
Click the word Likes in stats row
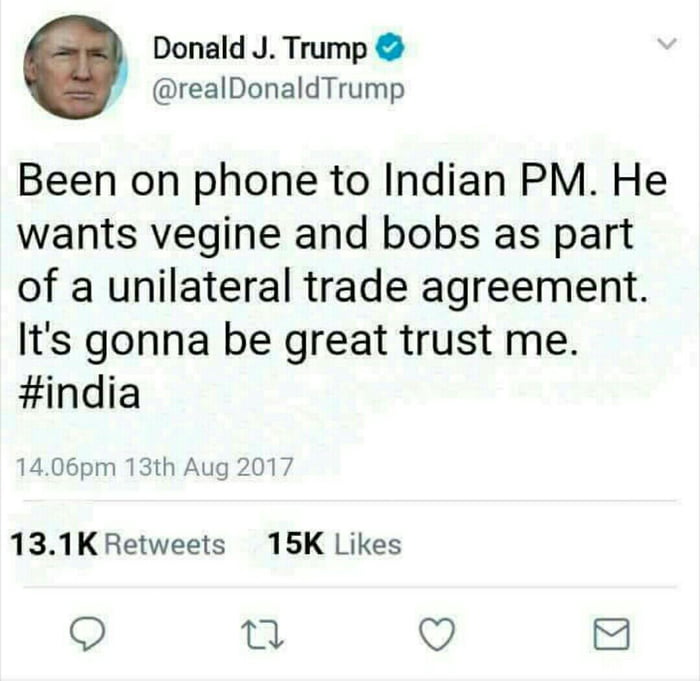(368, 545)
